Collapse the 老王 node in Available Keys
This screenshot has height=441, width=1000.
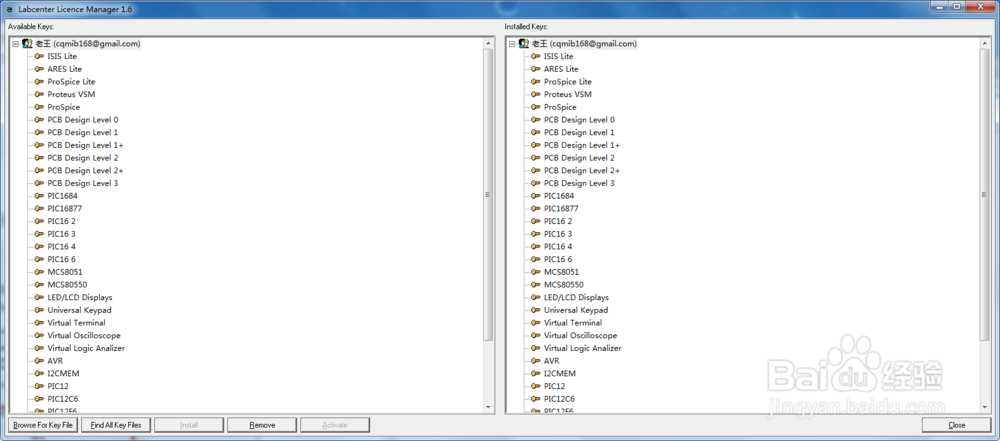(x=15, y=44)
